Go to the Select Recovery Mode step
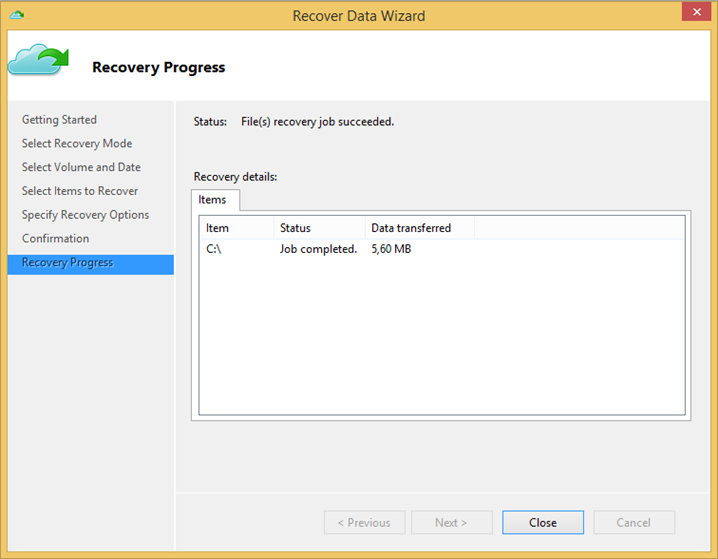This screenshot has width=718, height=559. pyautogui.click(x=77, y=144)
